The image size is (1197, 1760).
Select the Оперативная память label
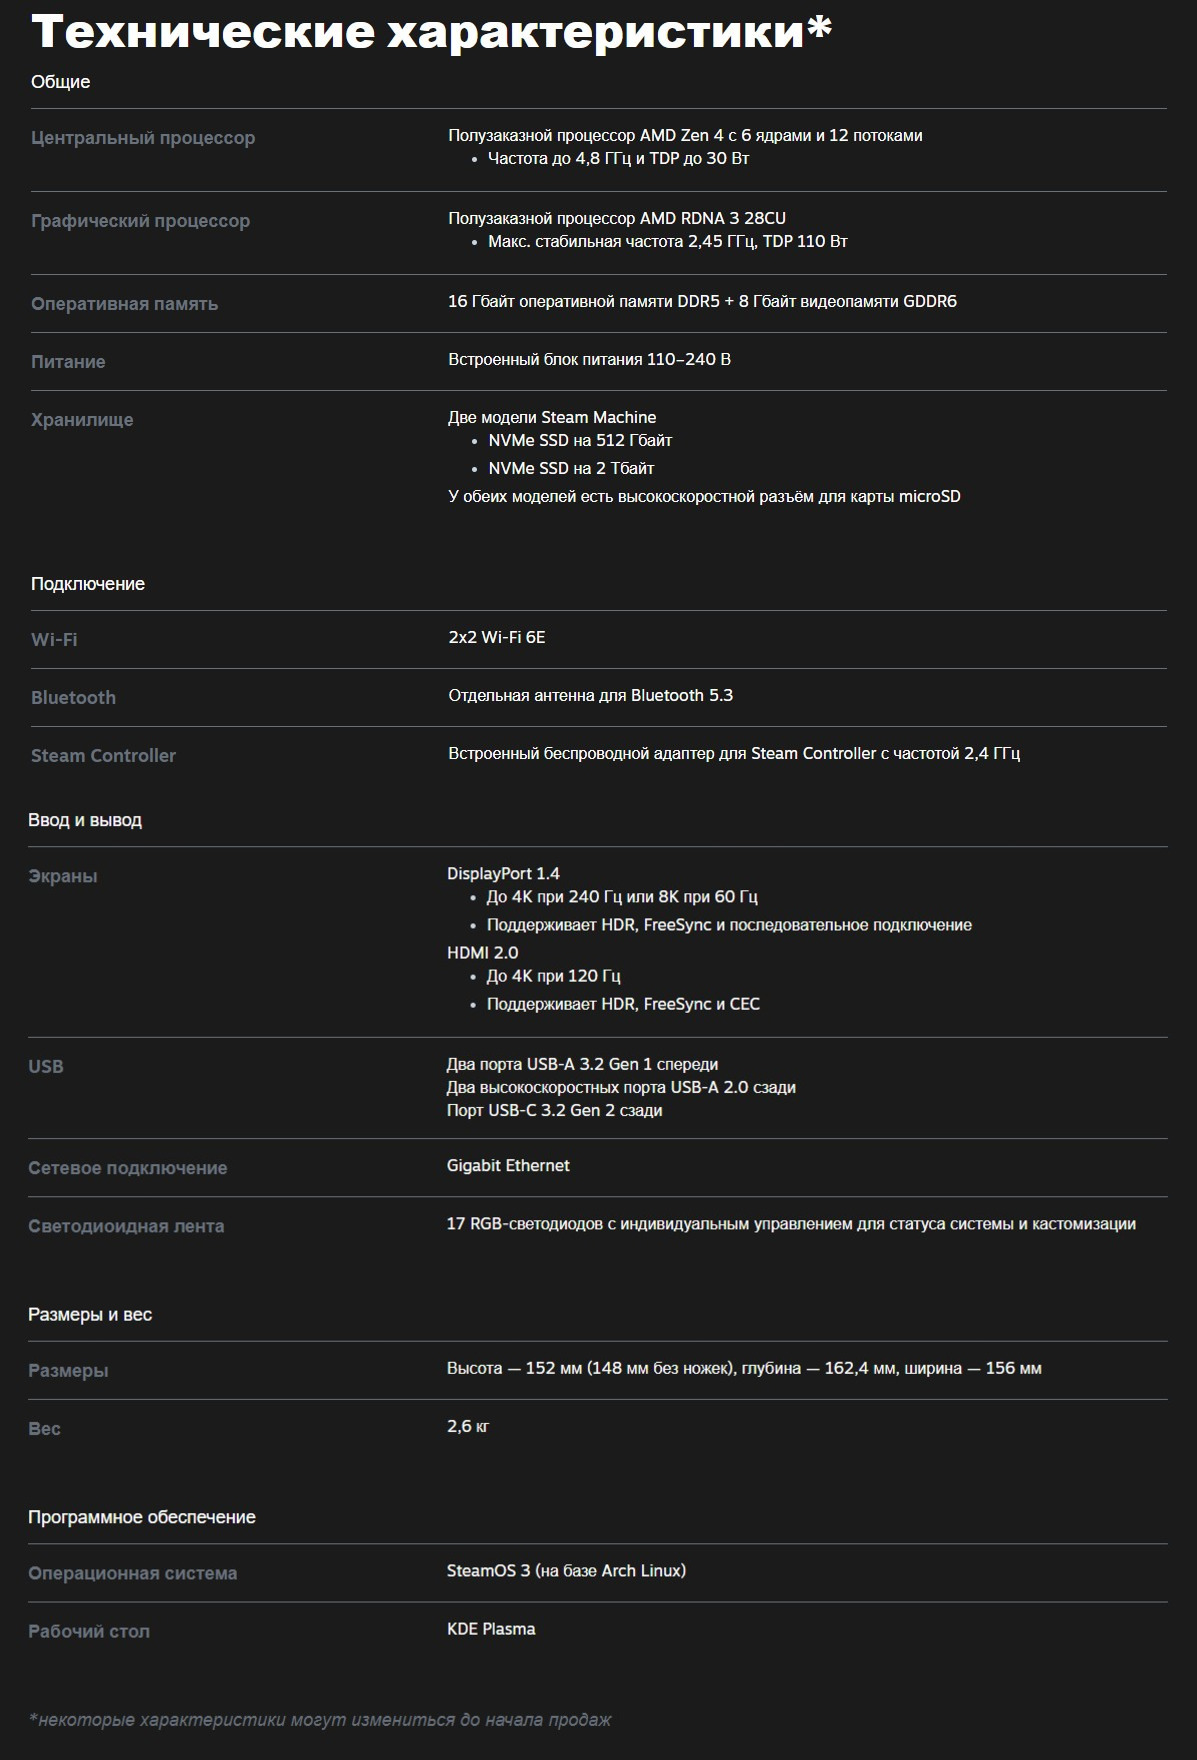click(124, 304)
